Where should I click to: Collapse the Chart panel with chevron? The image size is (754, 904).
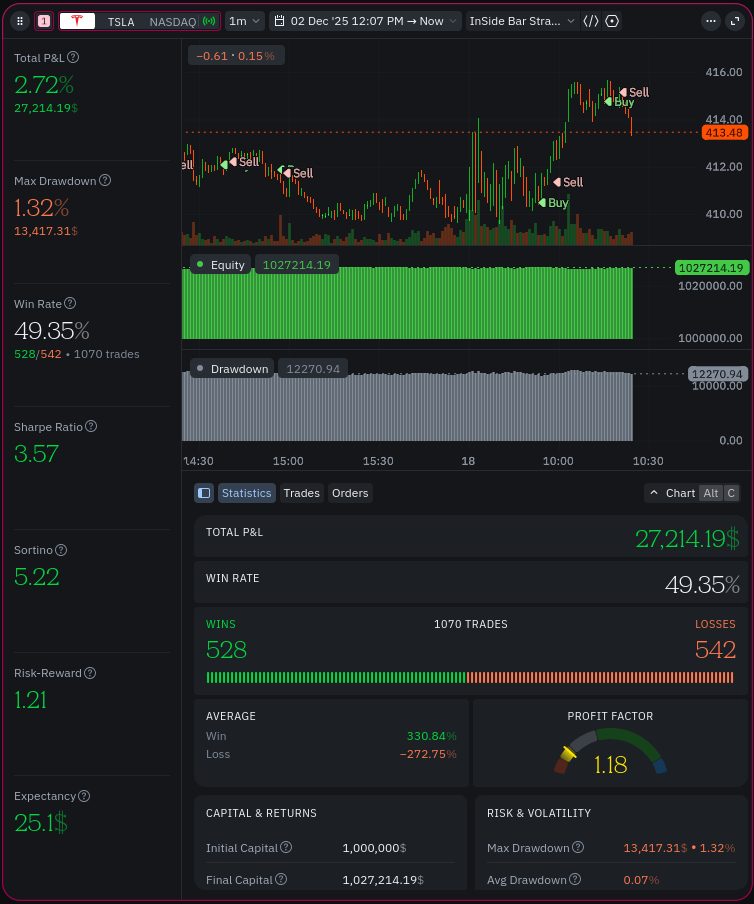pyautogui.click(x=654, y=493)
